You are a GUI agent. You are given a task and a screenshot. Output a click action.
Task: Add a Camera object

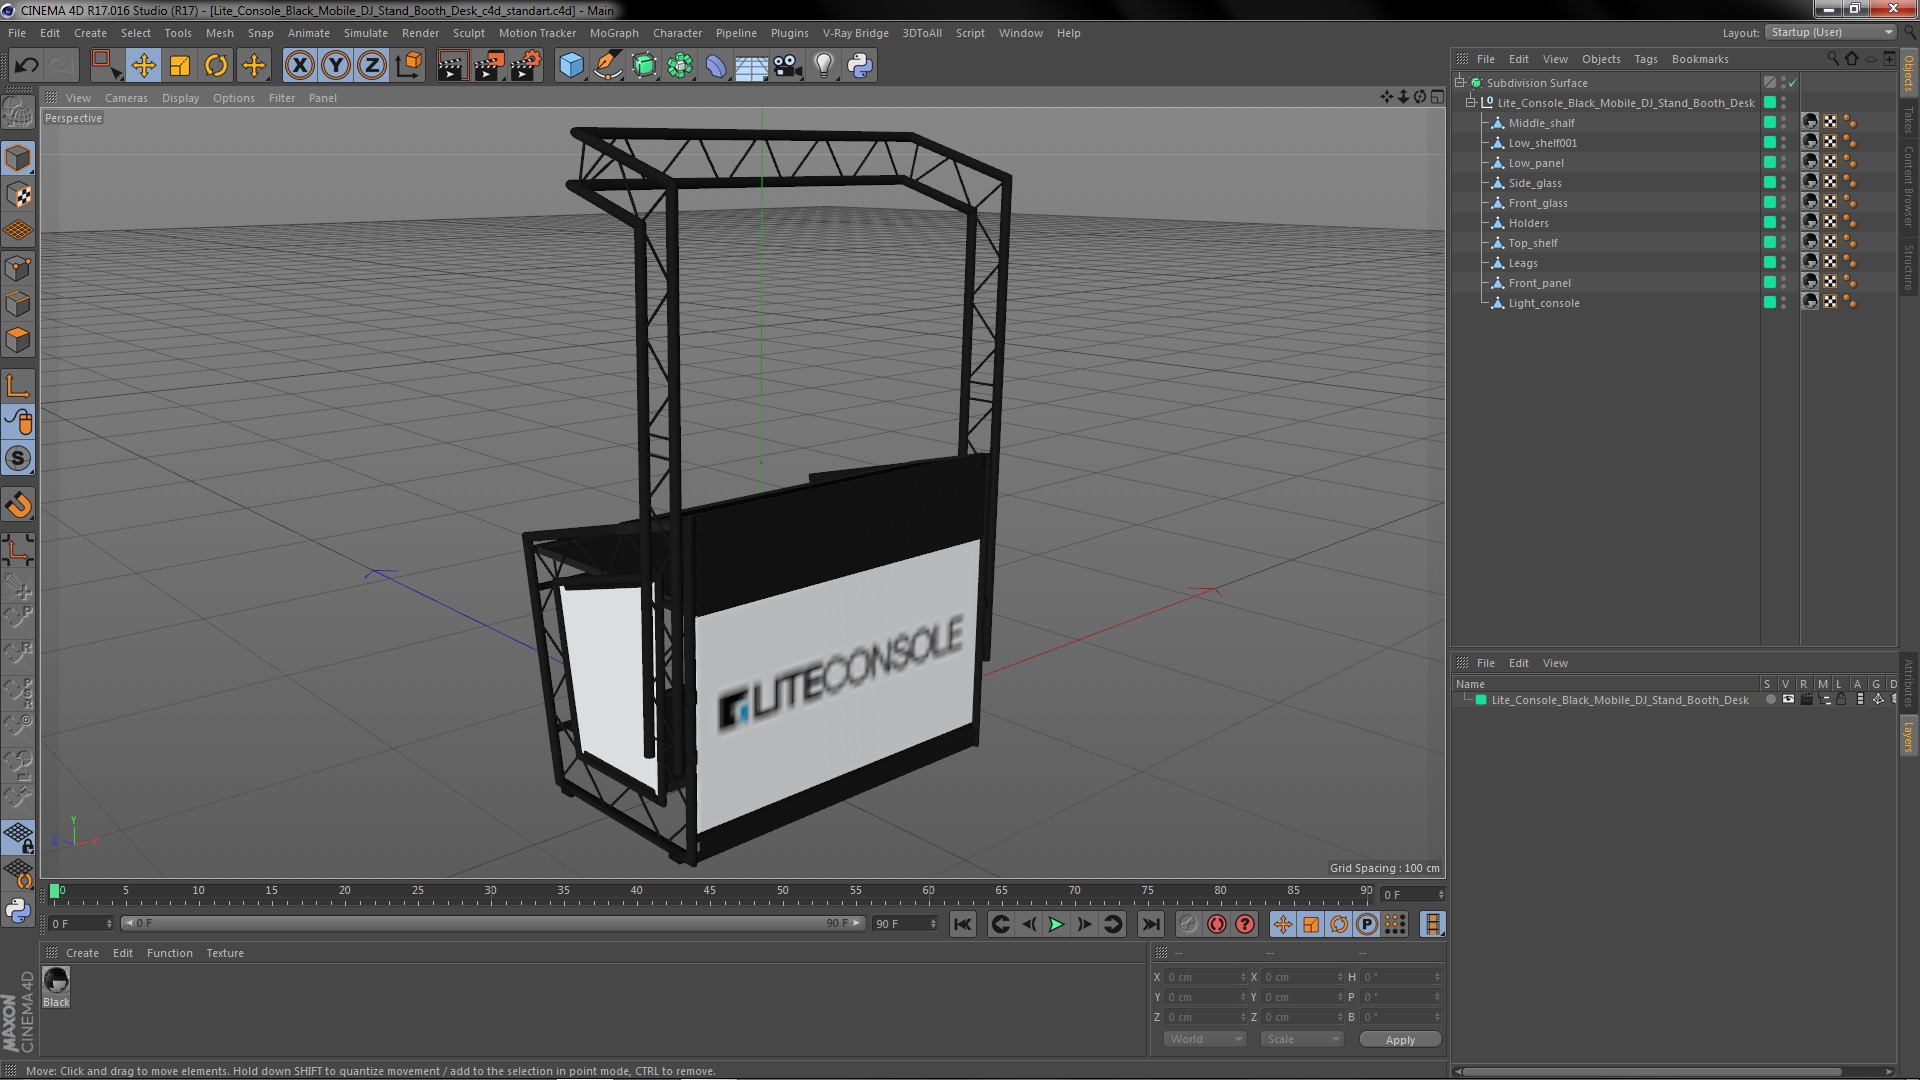pyautogui.click(x=788, y=66)
